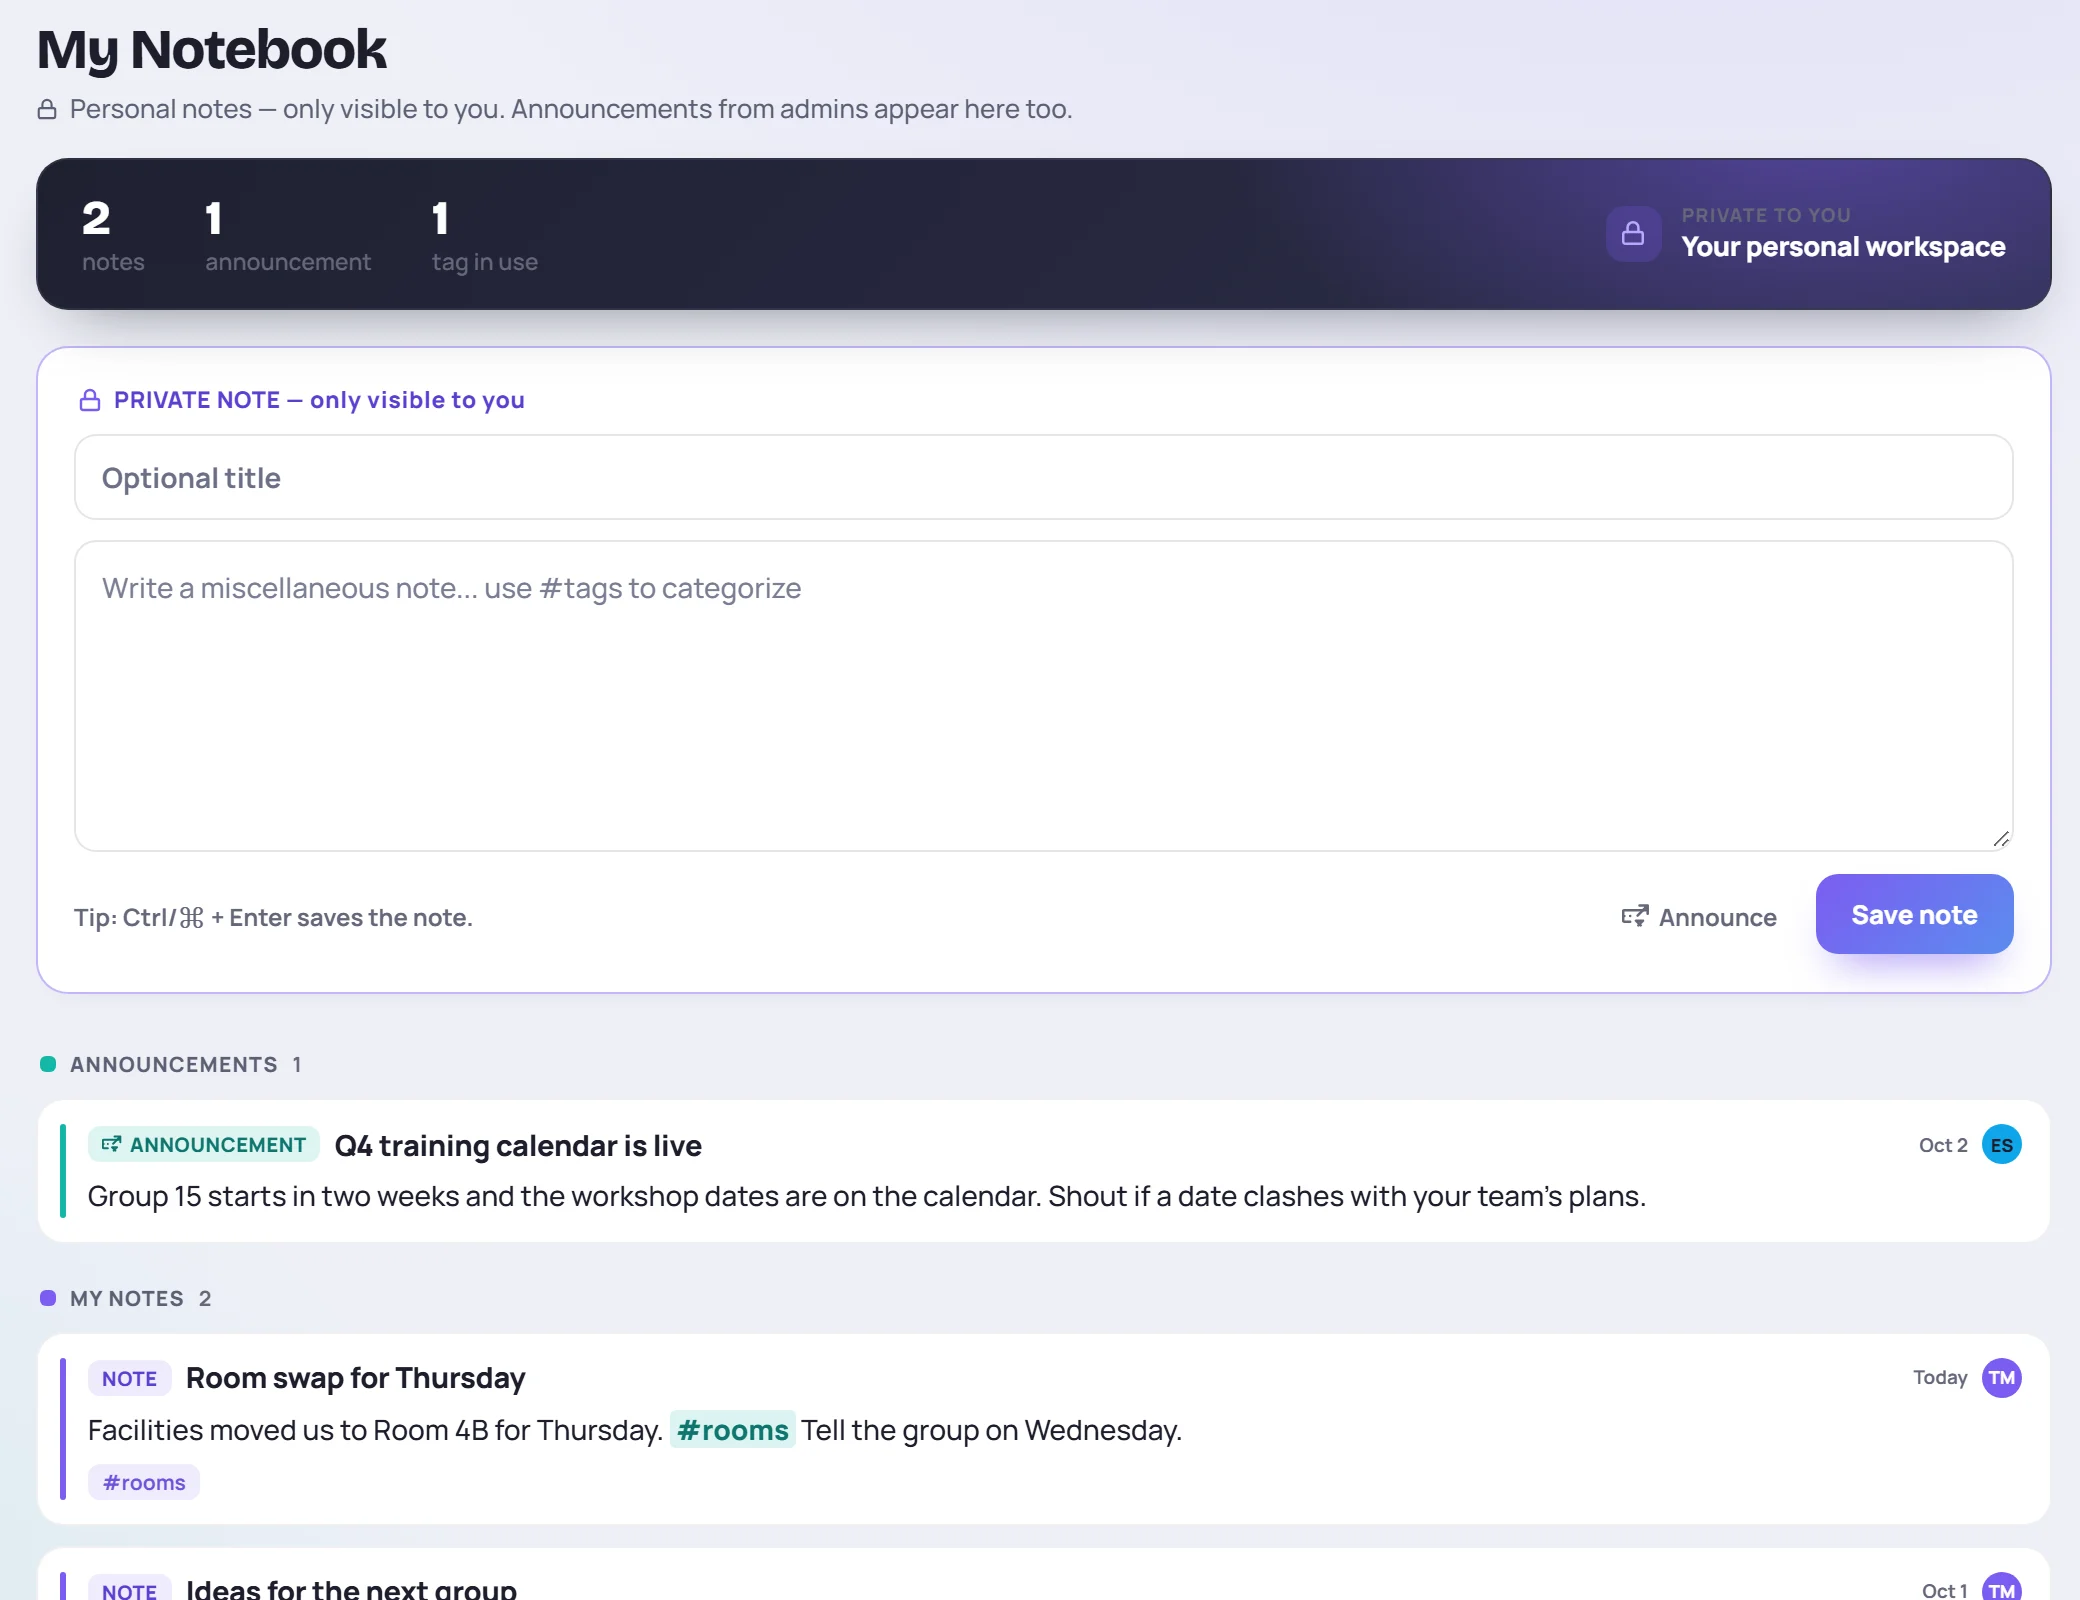Focus the Optional title field
Screen dimensions: 2080x1600
click(x=1043, y=477)
